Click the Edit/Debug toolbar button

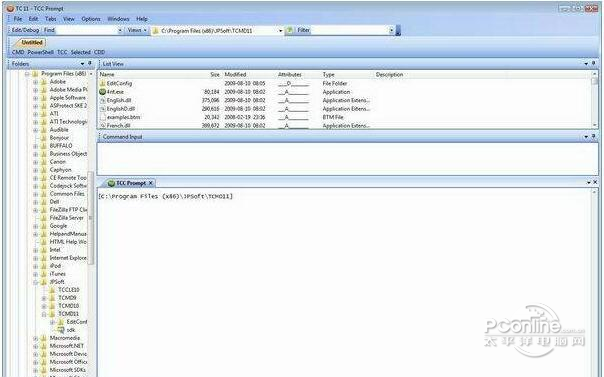(x=25, y=30)
